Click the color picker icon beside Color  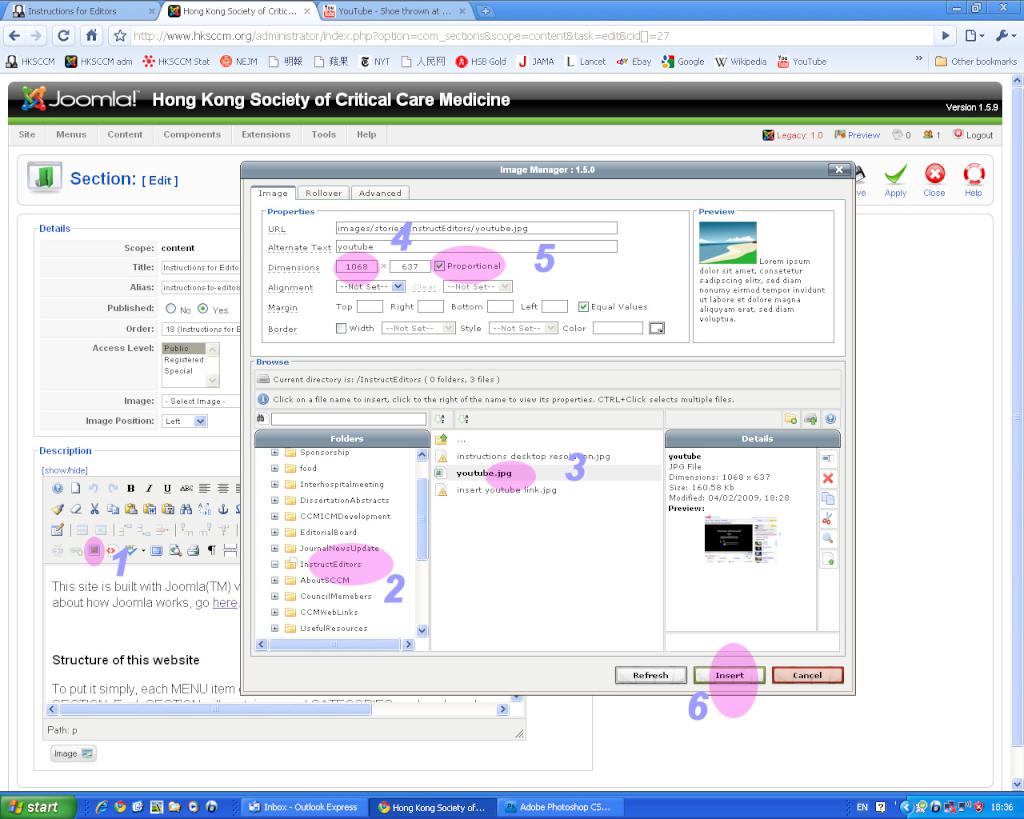(657, 329)
